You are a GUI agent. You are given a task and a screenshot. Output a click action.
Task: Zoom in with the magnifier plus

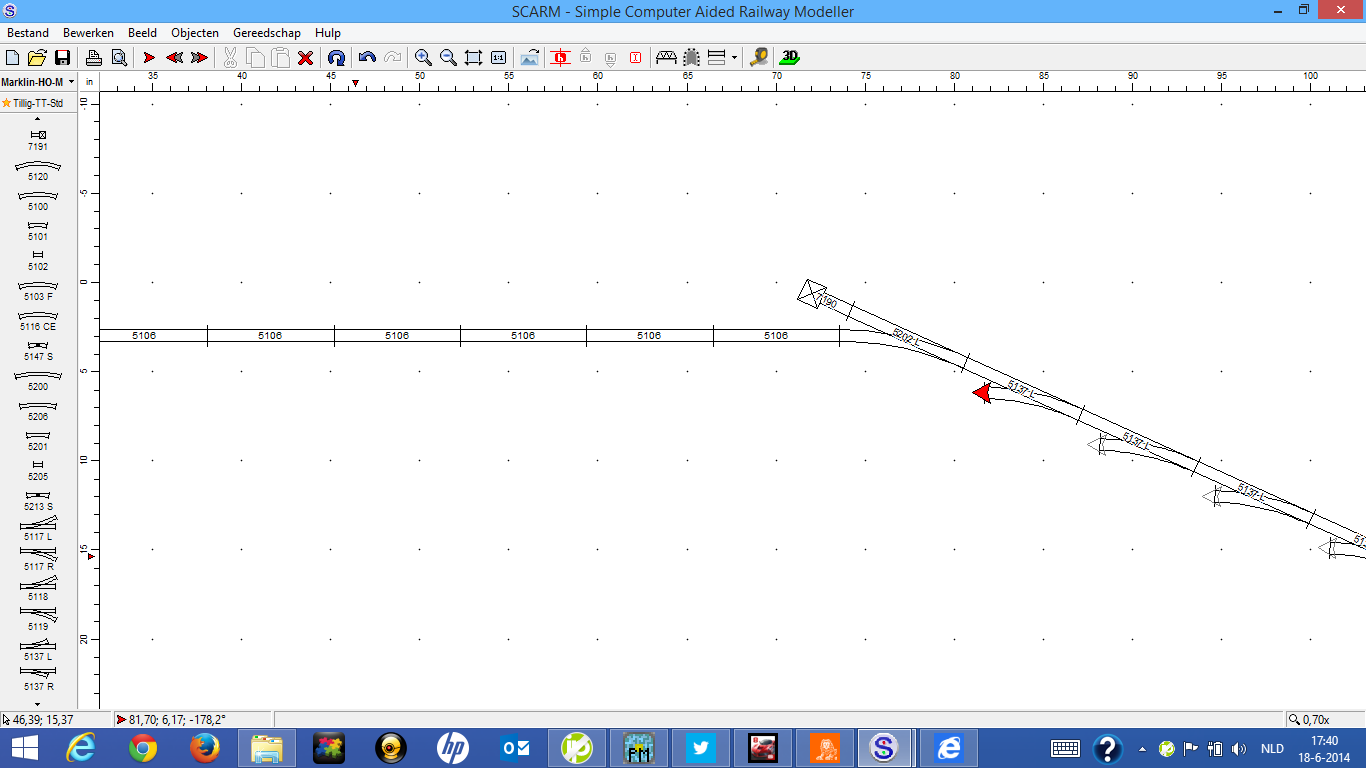pyautogui.click(x=423, y=58)
